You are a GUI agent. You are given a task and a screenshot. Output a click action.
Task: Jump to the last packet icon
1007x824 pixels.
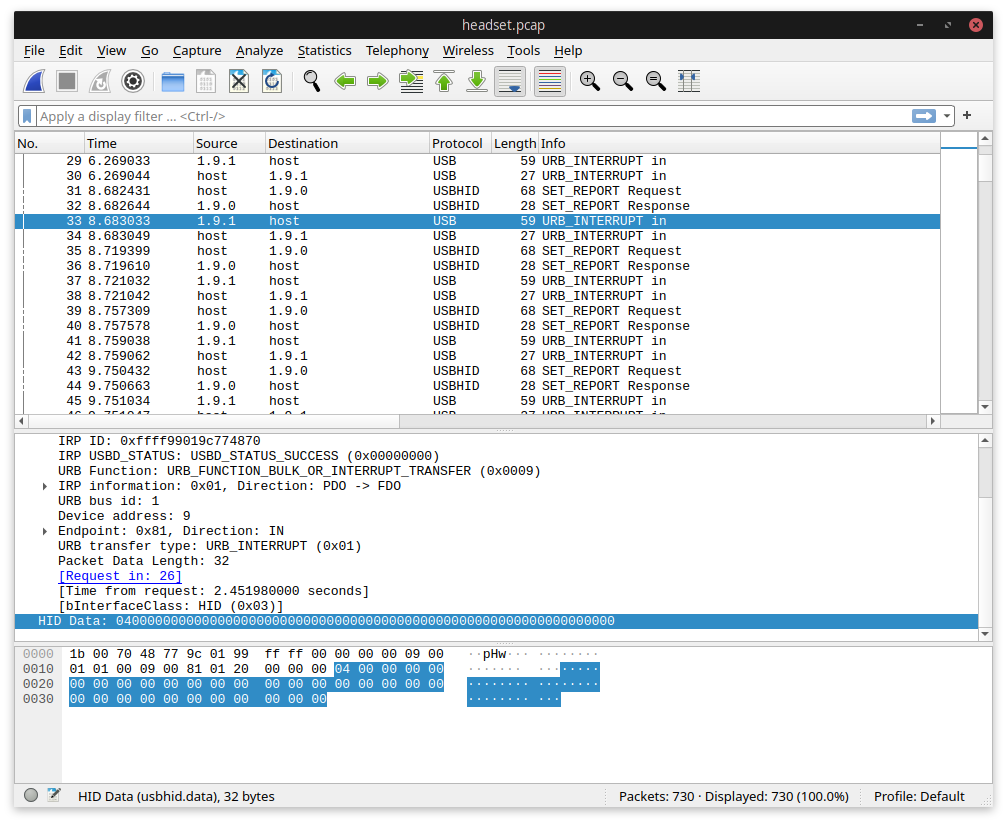pyautogui.click(x=477, y=82)
